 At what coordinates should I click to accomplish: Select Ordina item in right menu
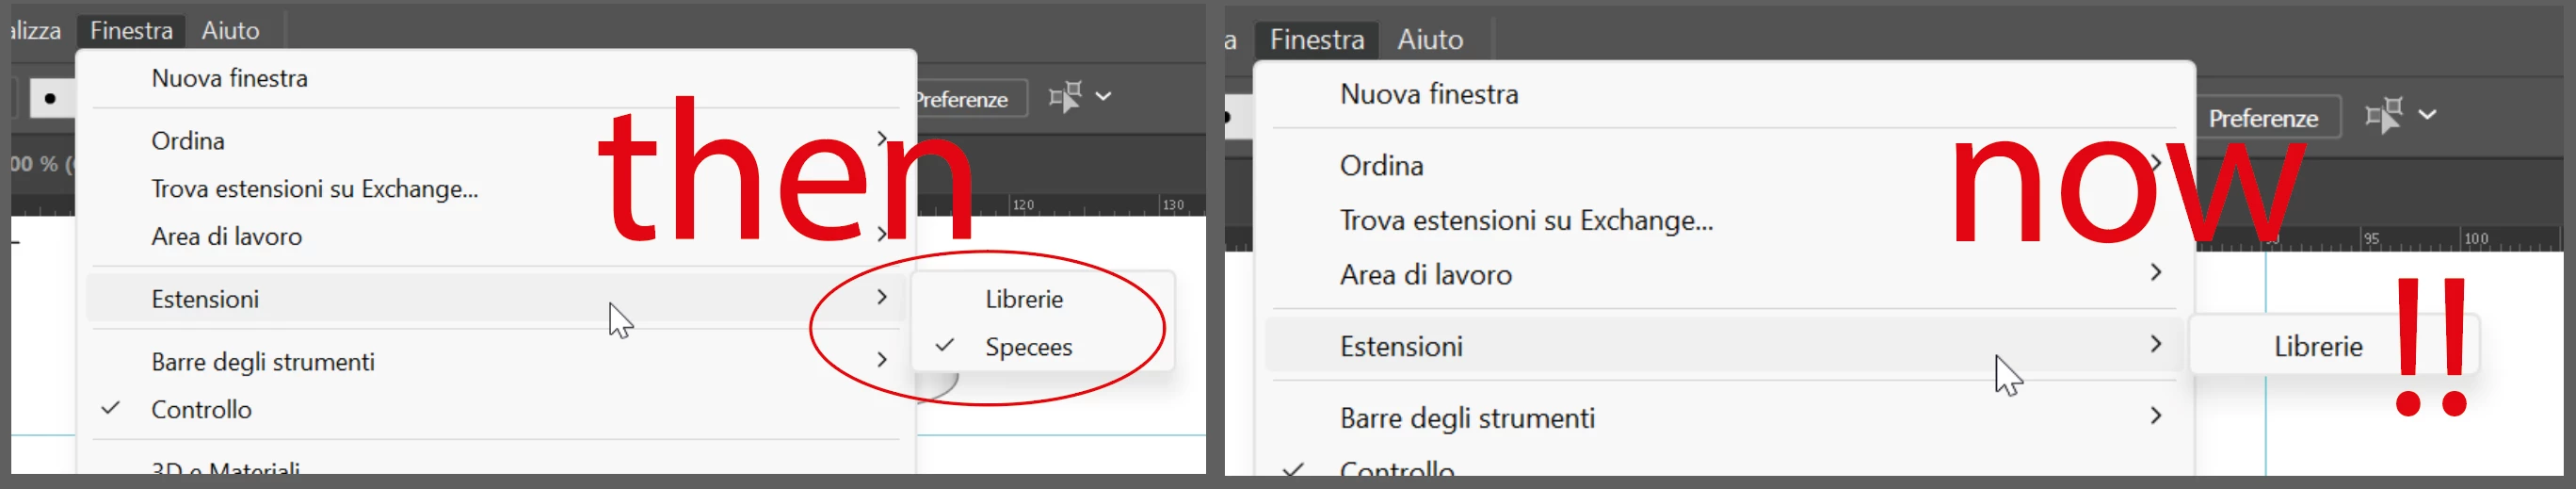[1724, 165]
